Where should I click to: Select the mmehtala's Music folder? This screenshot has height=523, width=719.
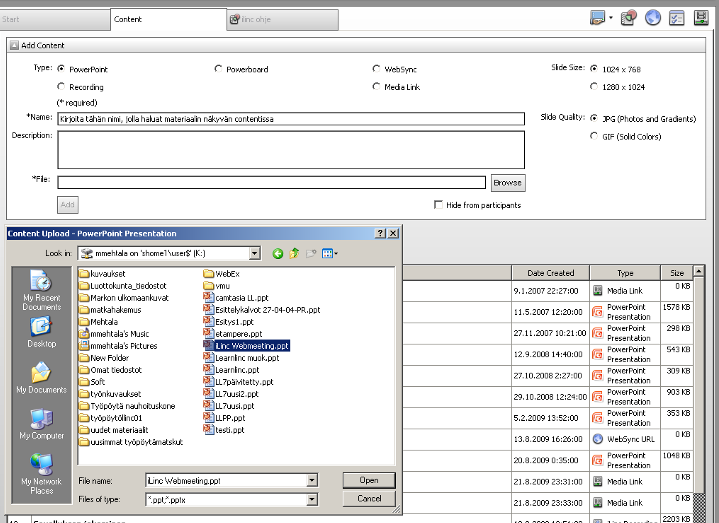(x=114, y=334)
